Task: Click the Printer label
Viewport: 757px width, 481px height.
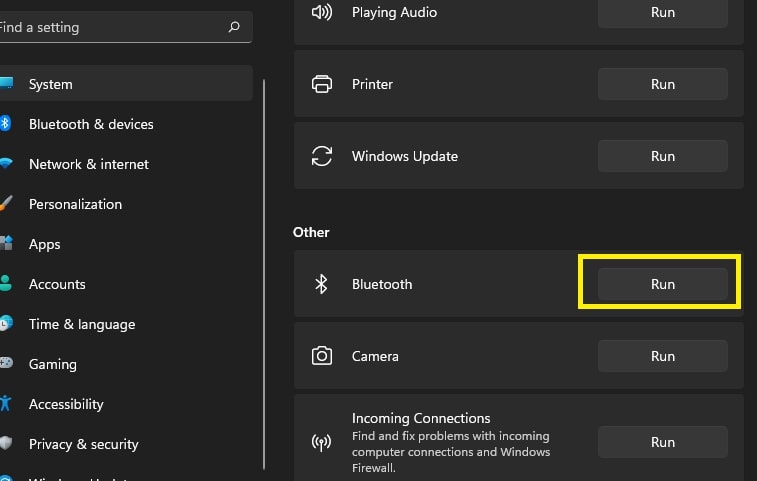Action: click(372, 84)
